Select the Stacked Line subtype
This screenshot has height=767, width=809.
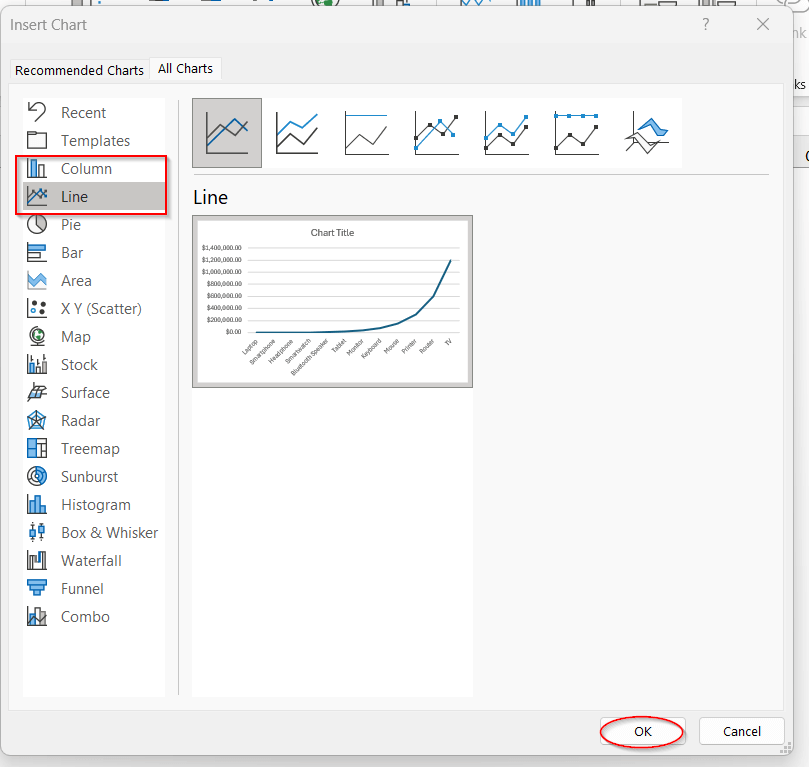[296, 132]
